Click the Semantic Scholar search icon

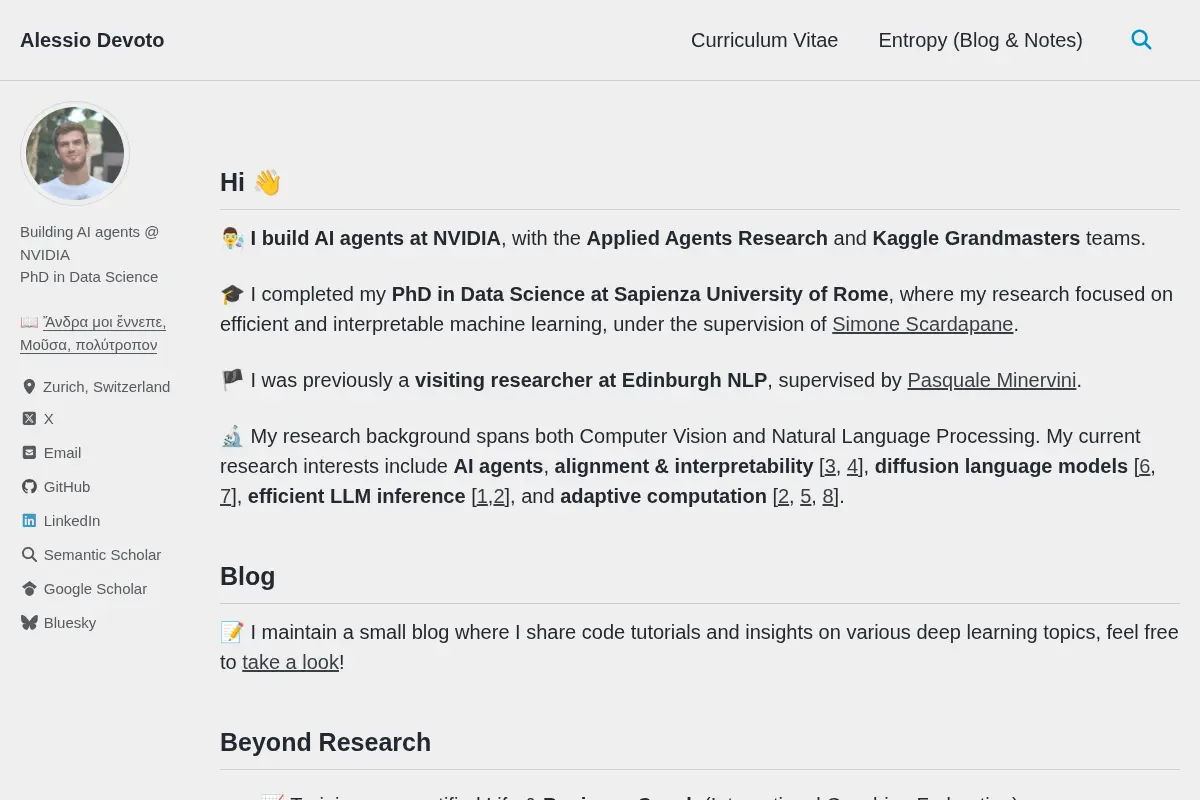pos(29,555)
